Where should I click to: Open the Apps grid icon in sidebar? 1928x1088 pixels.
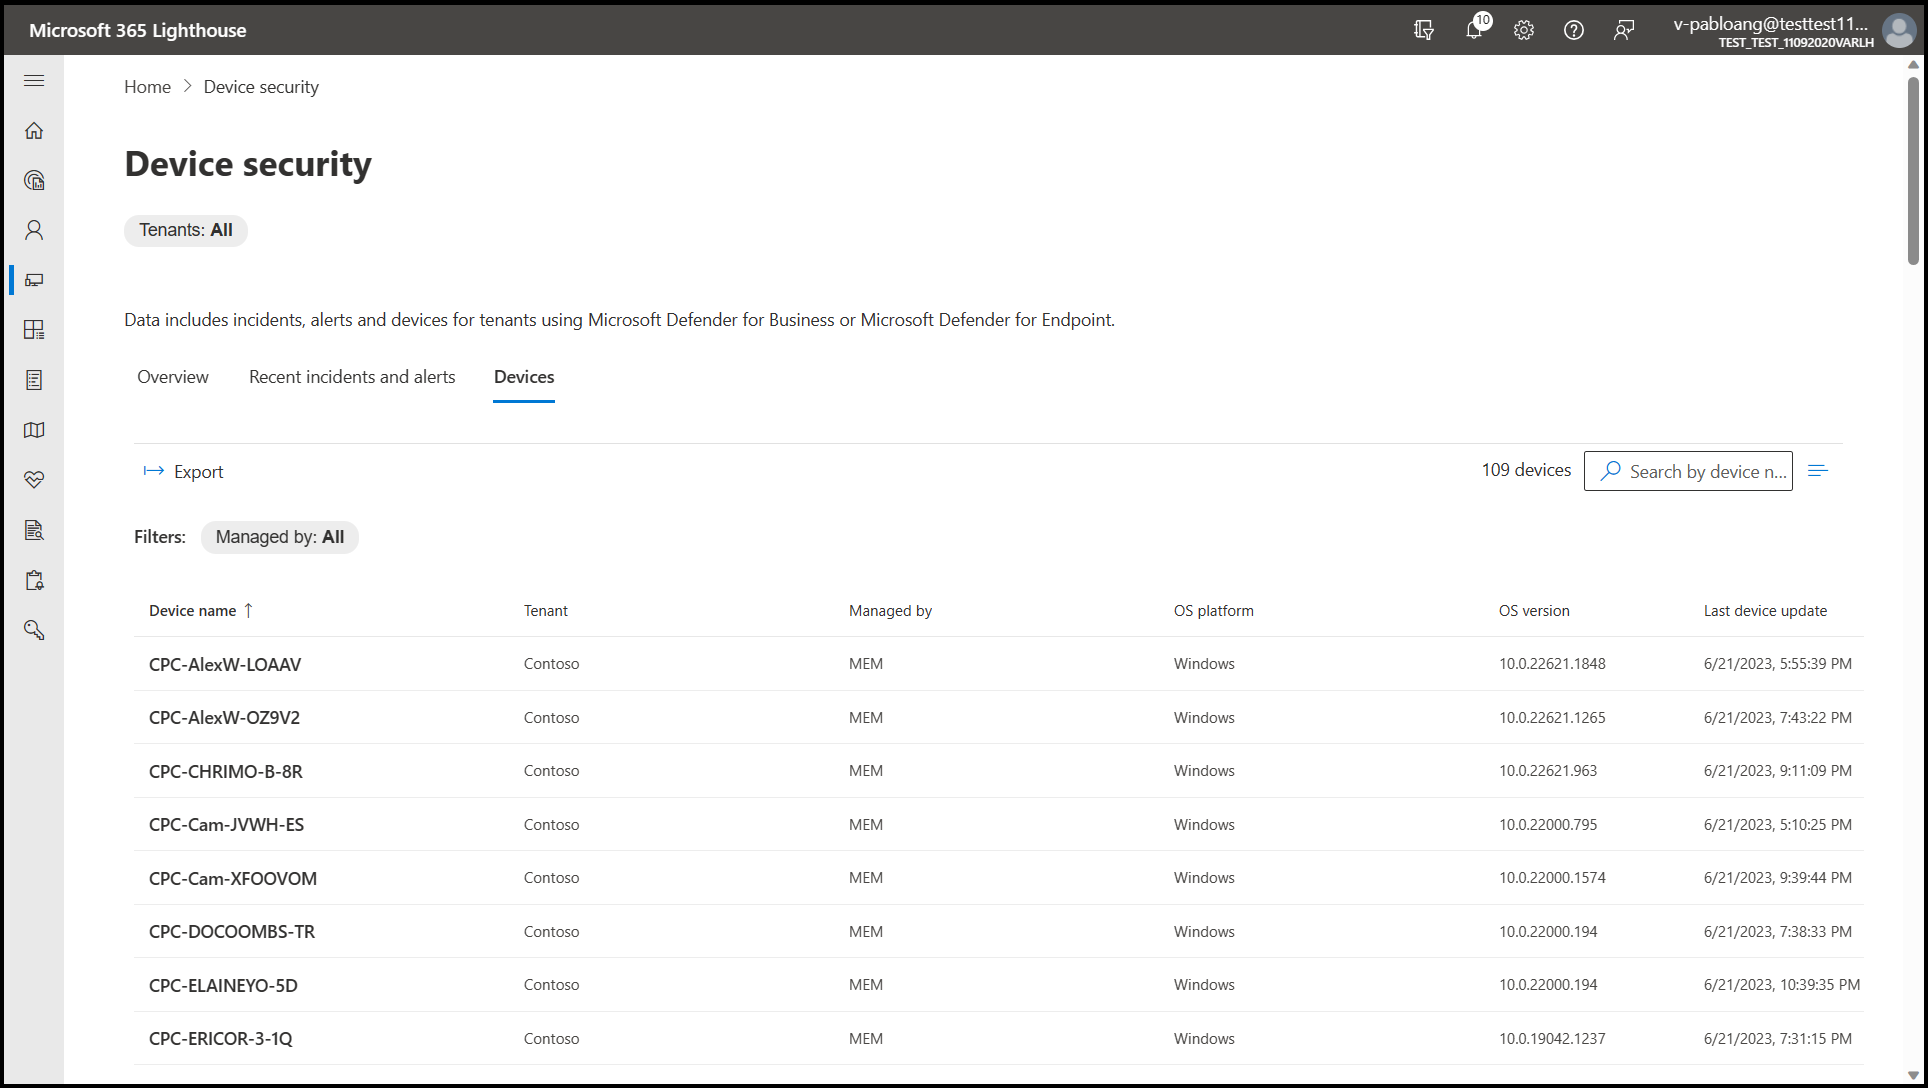point(34,330)
